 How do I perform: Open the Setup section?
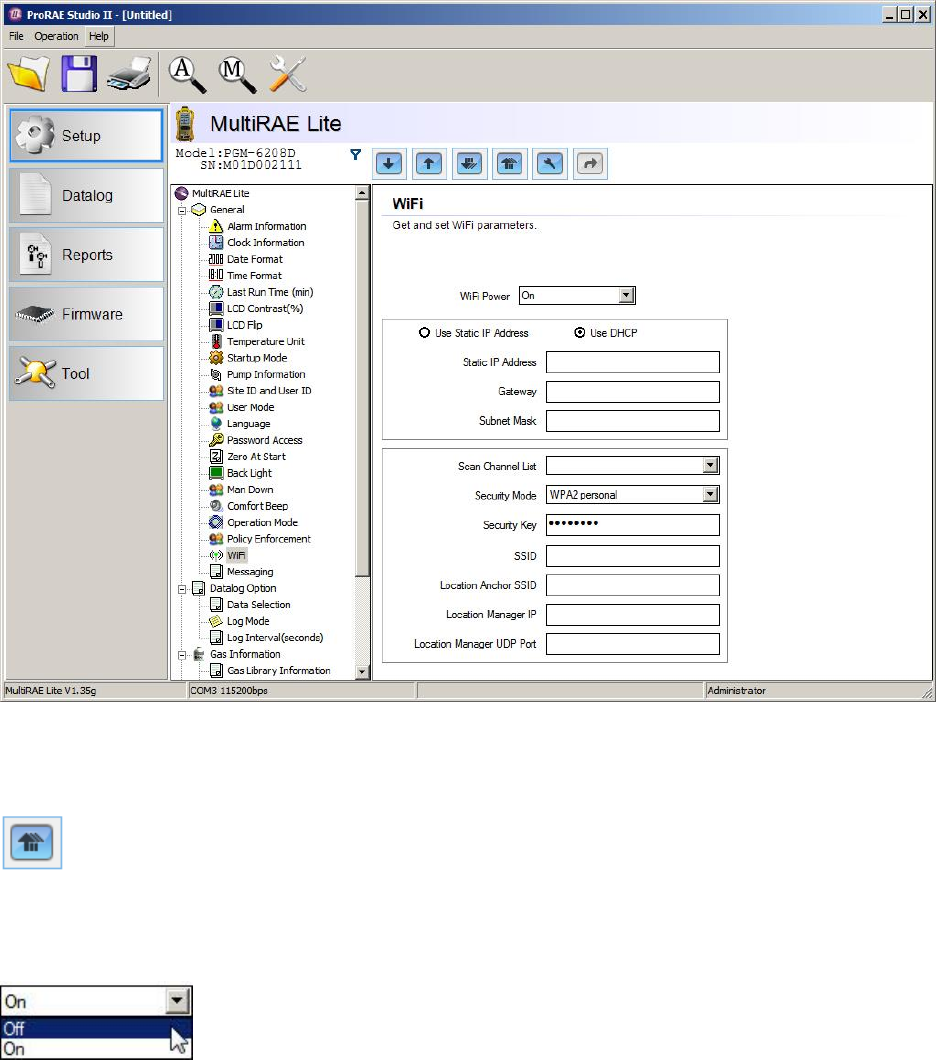tap(87, 135)
